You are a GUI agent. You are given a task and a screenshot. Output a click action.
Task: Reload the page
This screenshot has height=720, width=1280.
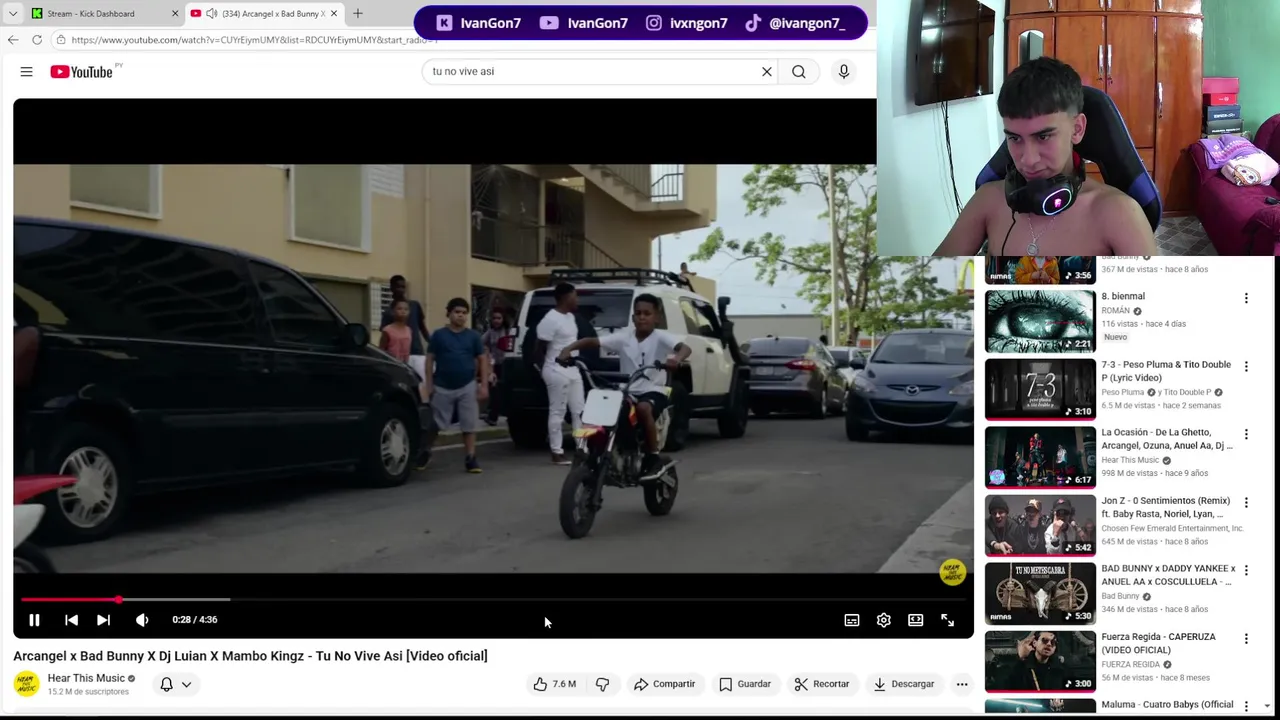pos(37,40)
